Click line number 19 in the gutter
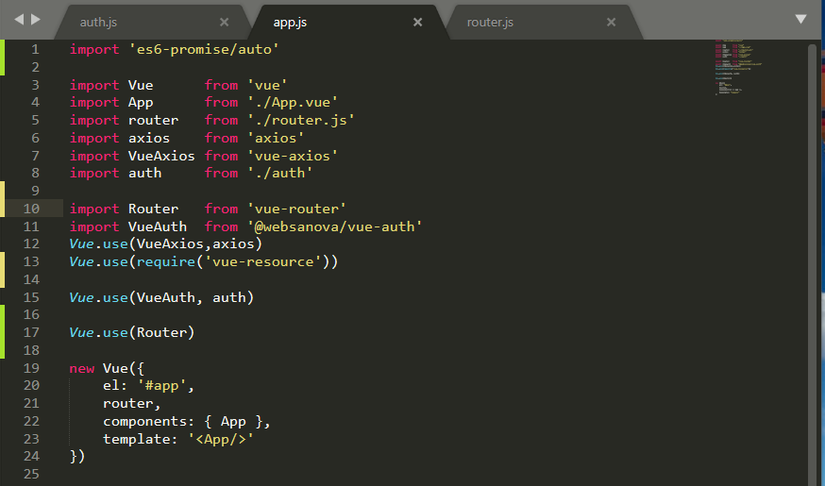Viewport: 825px width, 486px height. click(x=32, y=368)
